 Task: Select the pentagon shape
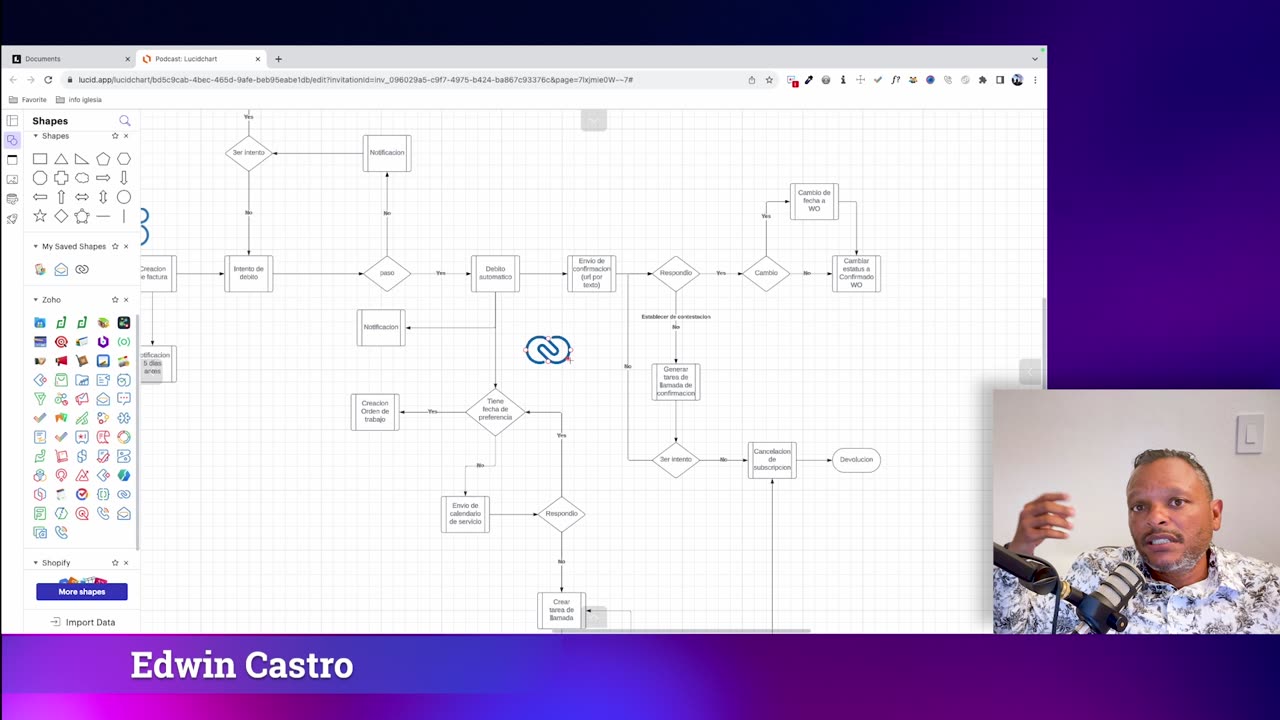(103, 159)
